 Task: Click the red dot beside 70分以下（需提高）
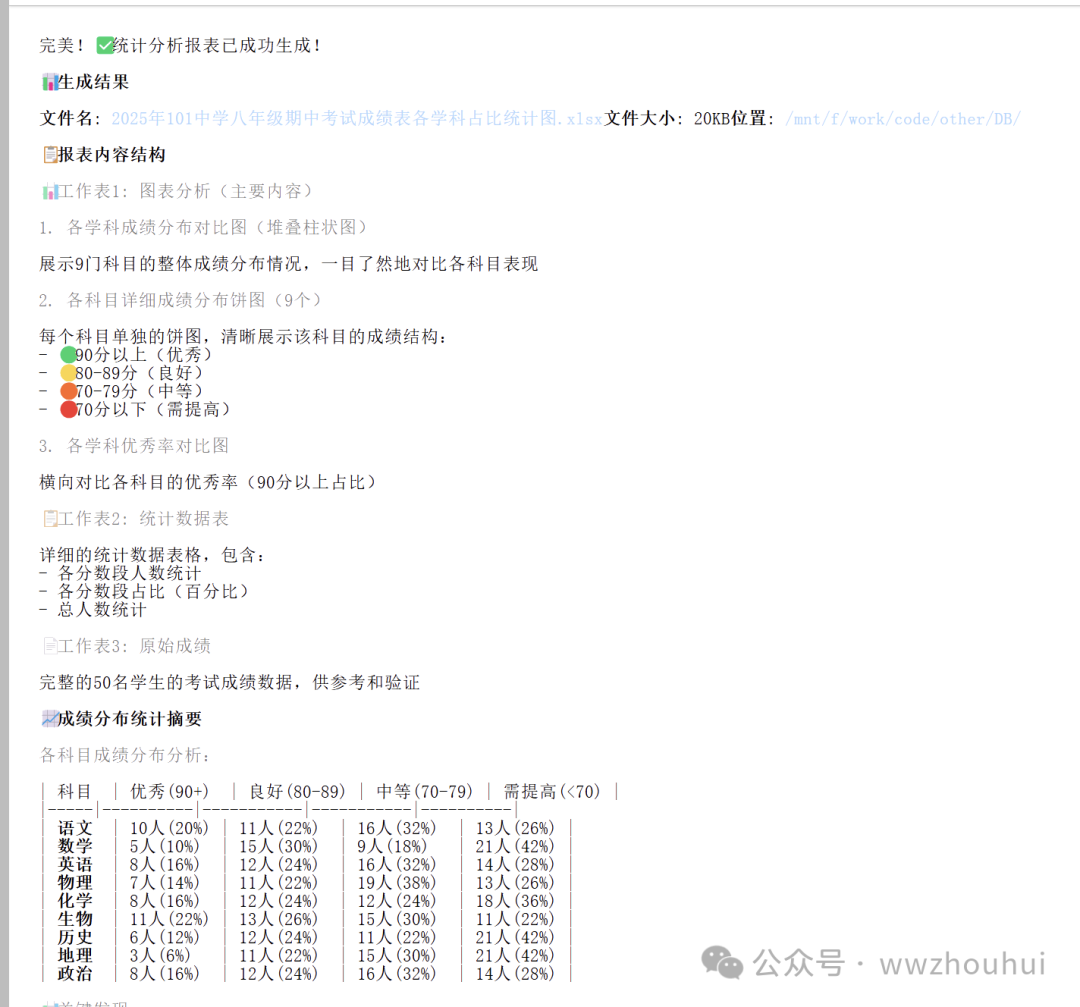(x=66, y=409)
